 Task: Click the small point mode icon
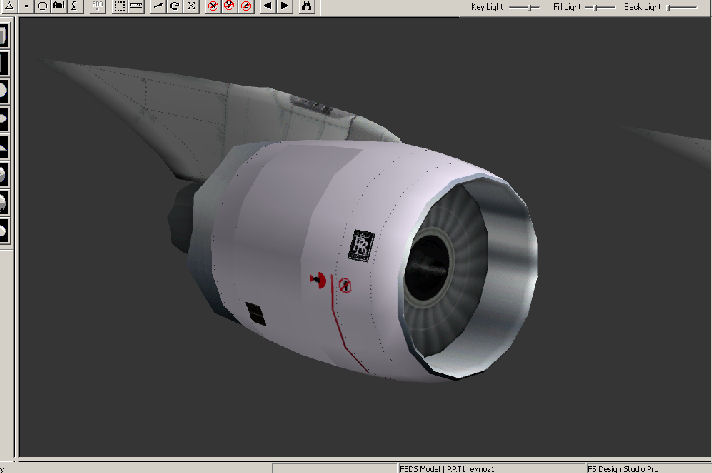point(26,6)
